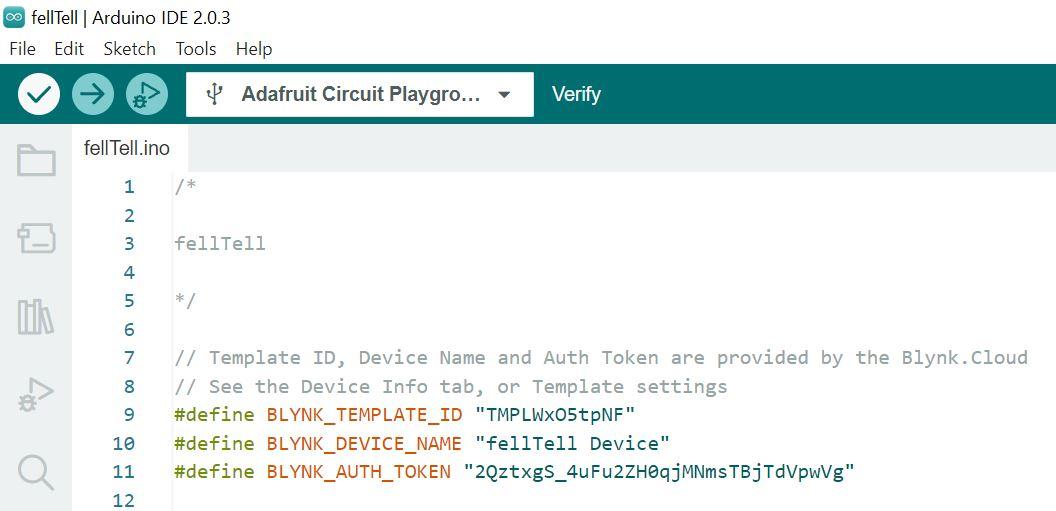
Task: Open the Debug sidebar panel icon
Action: click(36, 395)
